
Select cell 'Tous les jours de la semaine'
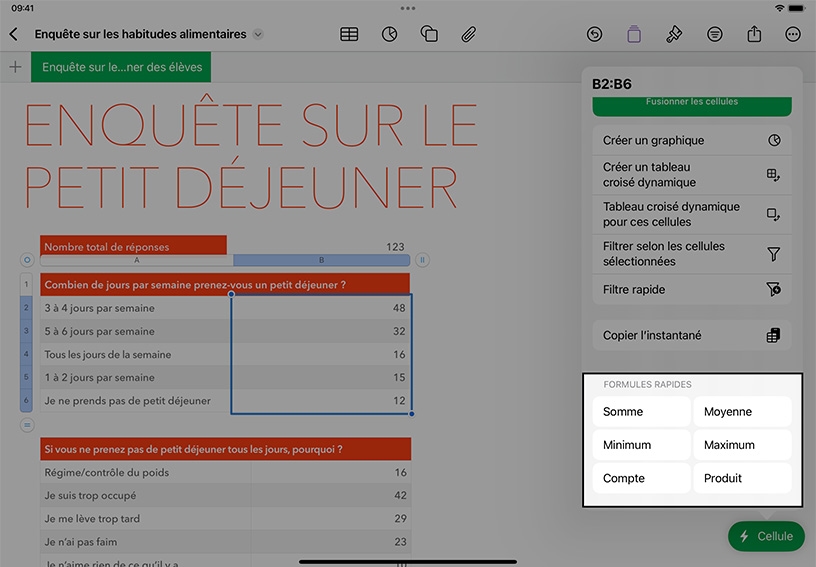pyautogui.click(x=135, y=355)
